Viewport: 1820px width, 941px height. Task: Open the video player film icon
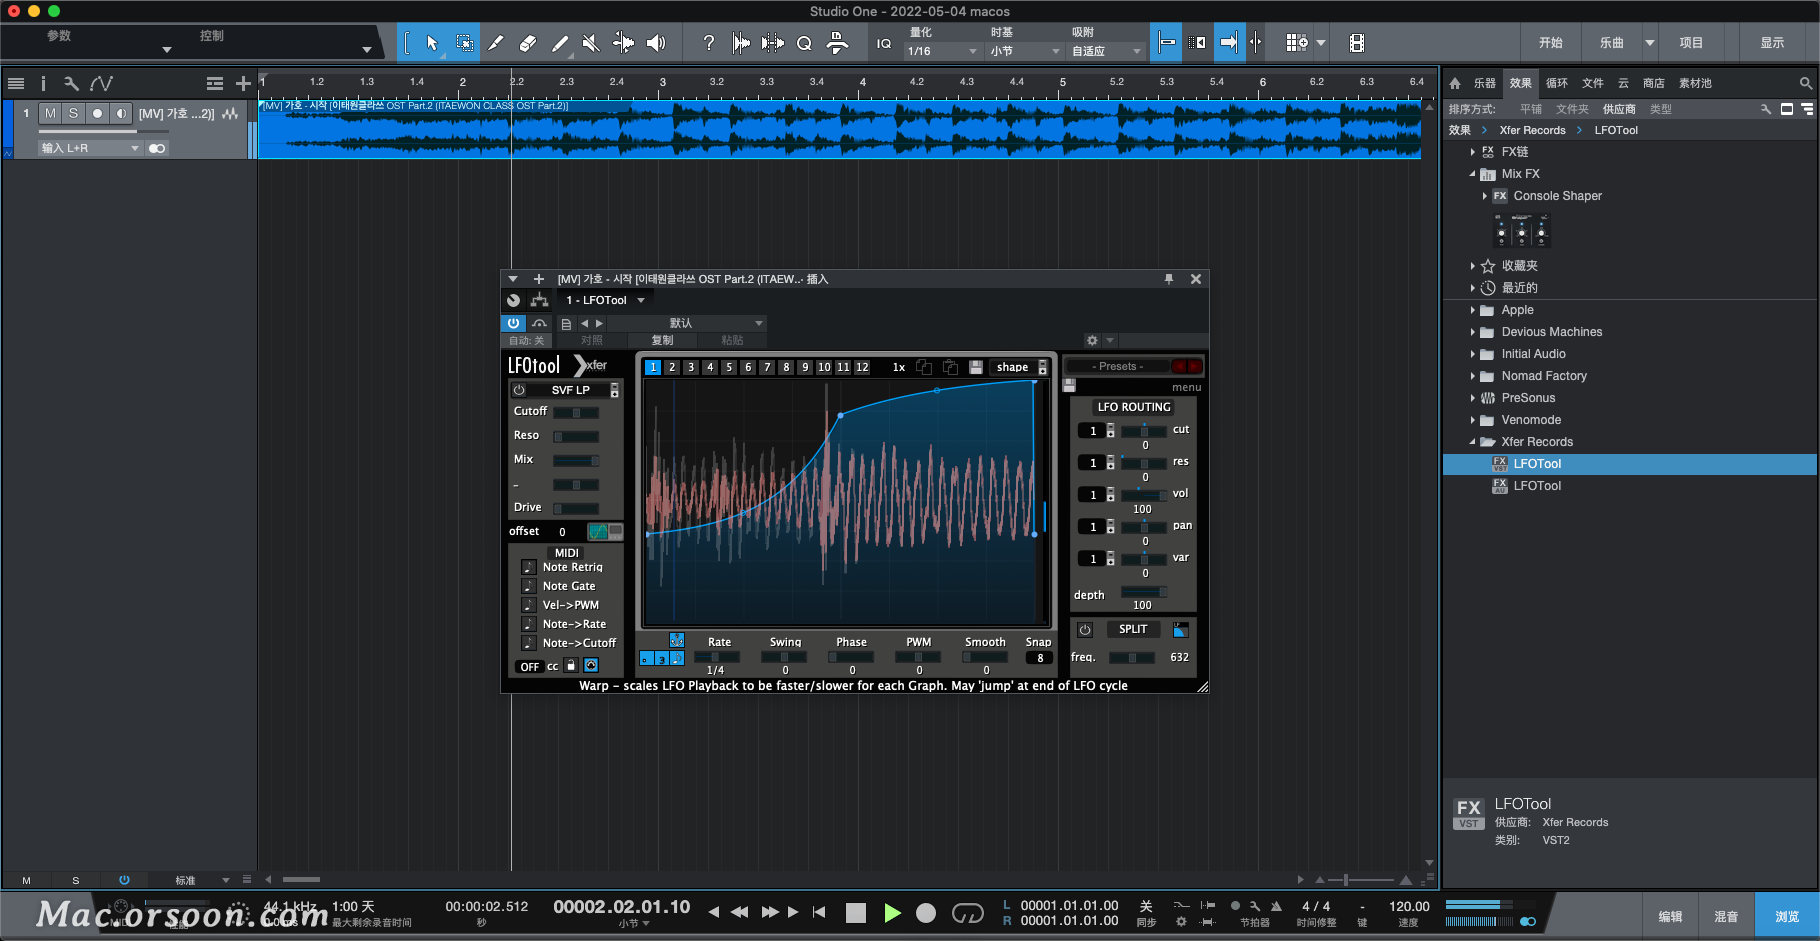(1356, 43)
